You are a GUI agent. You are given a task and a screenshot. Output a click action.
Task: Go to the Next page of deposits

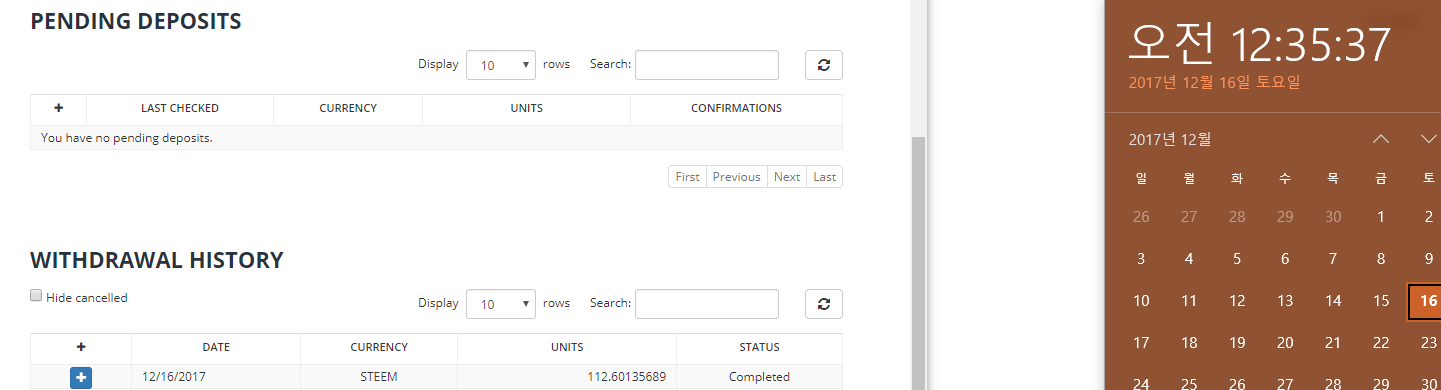pyautogui.click(x=787, y=177)
